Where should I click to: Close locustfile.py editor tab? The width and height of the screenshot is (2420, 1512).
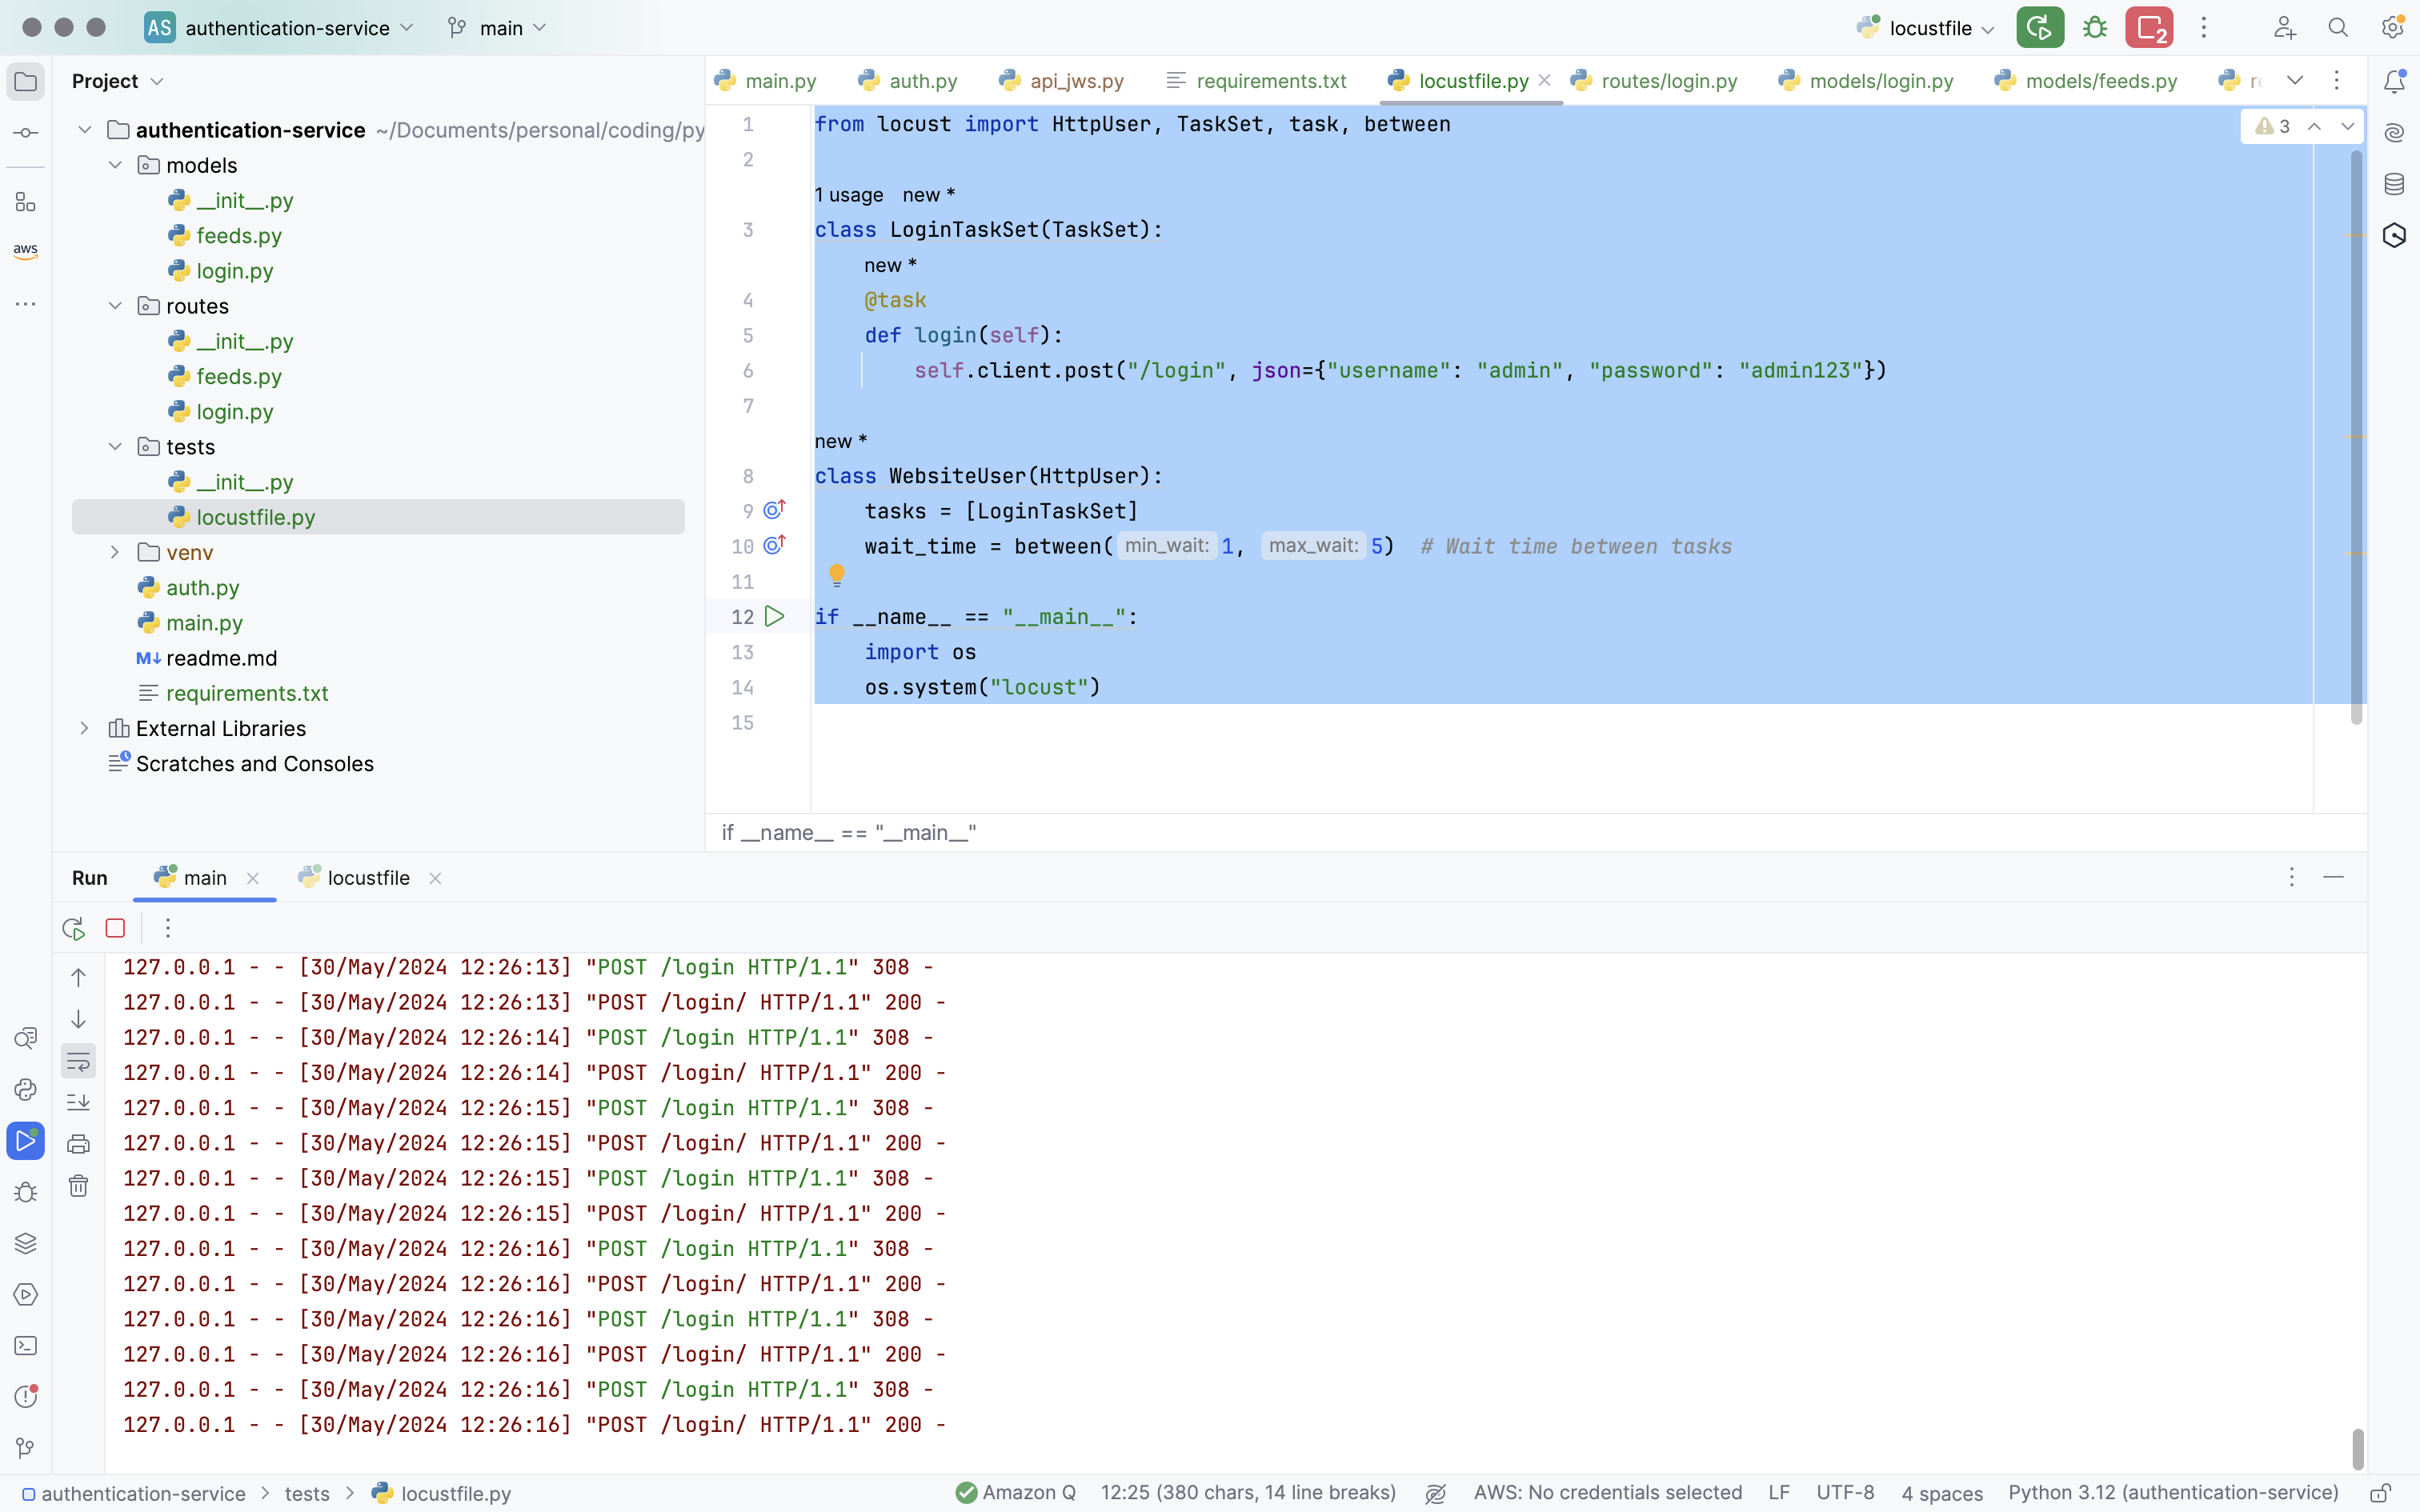(1545, 81)
